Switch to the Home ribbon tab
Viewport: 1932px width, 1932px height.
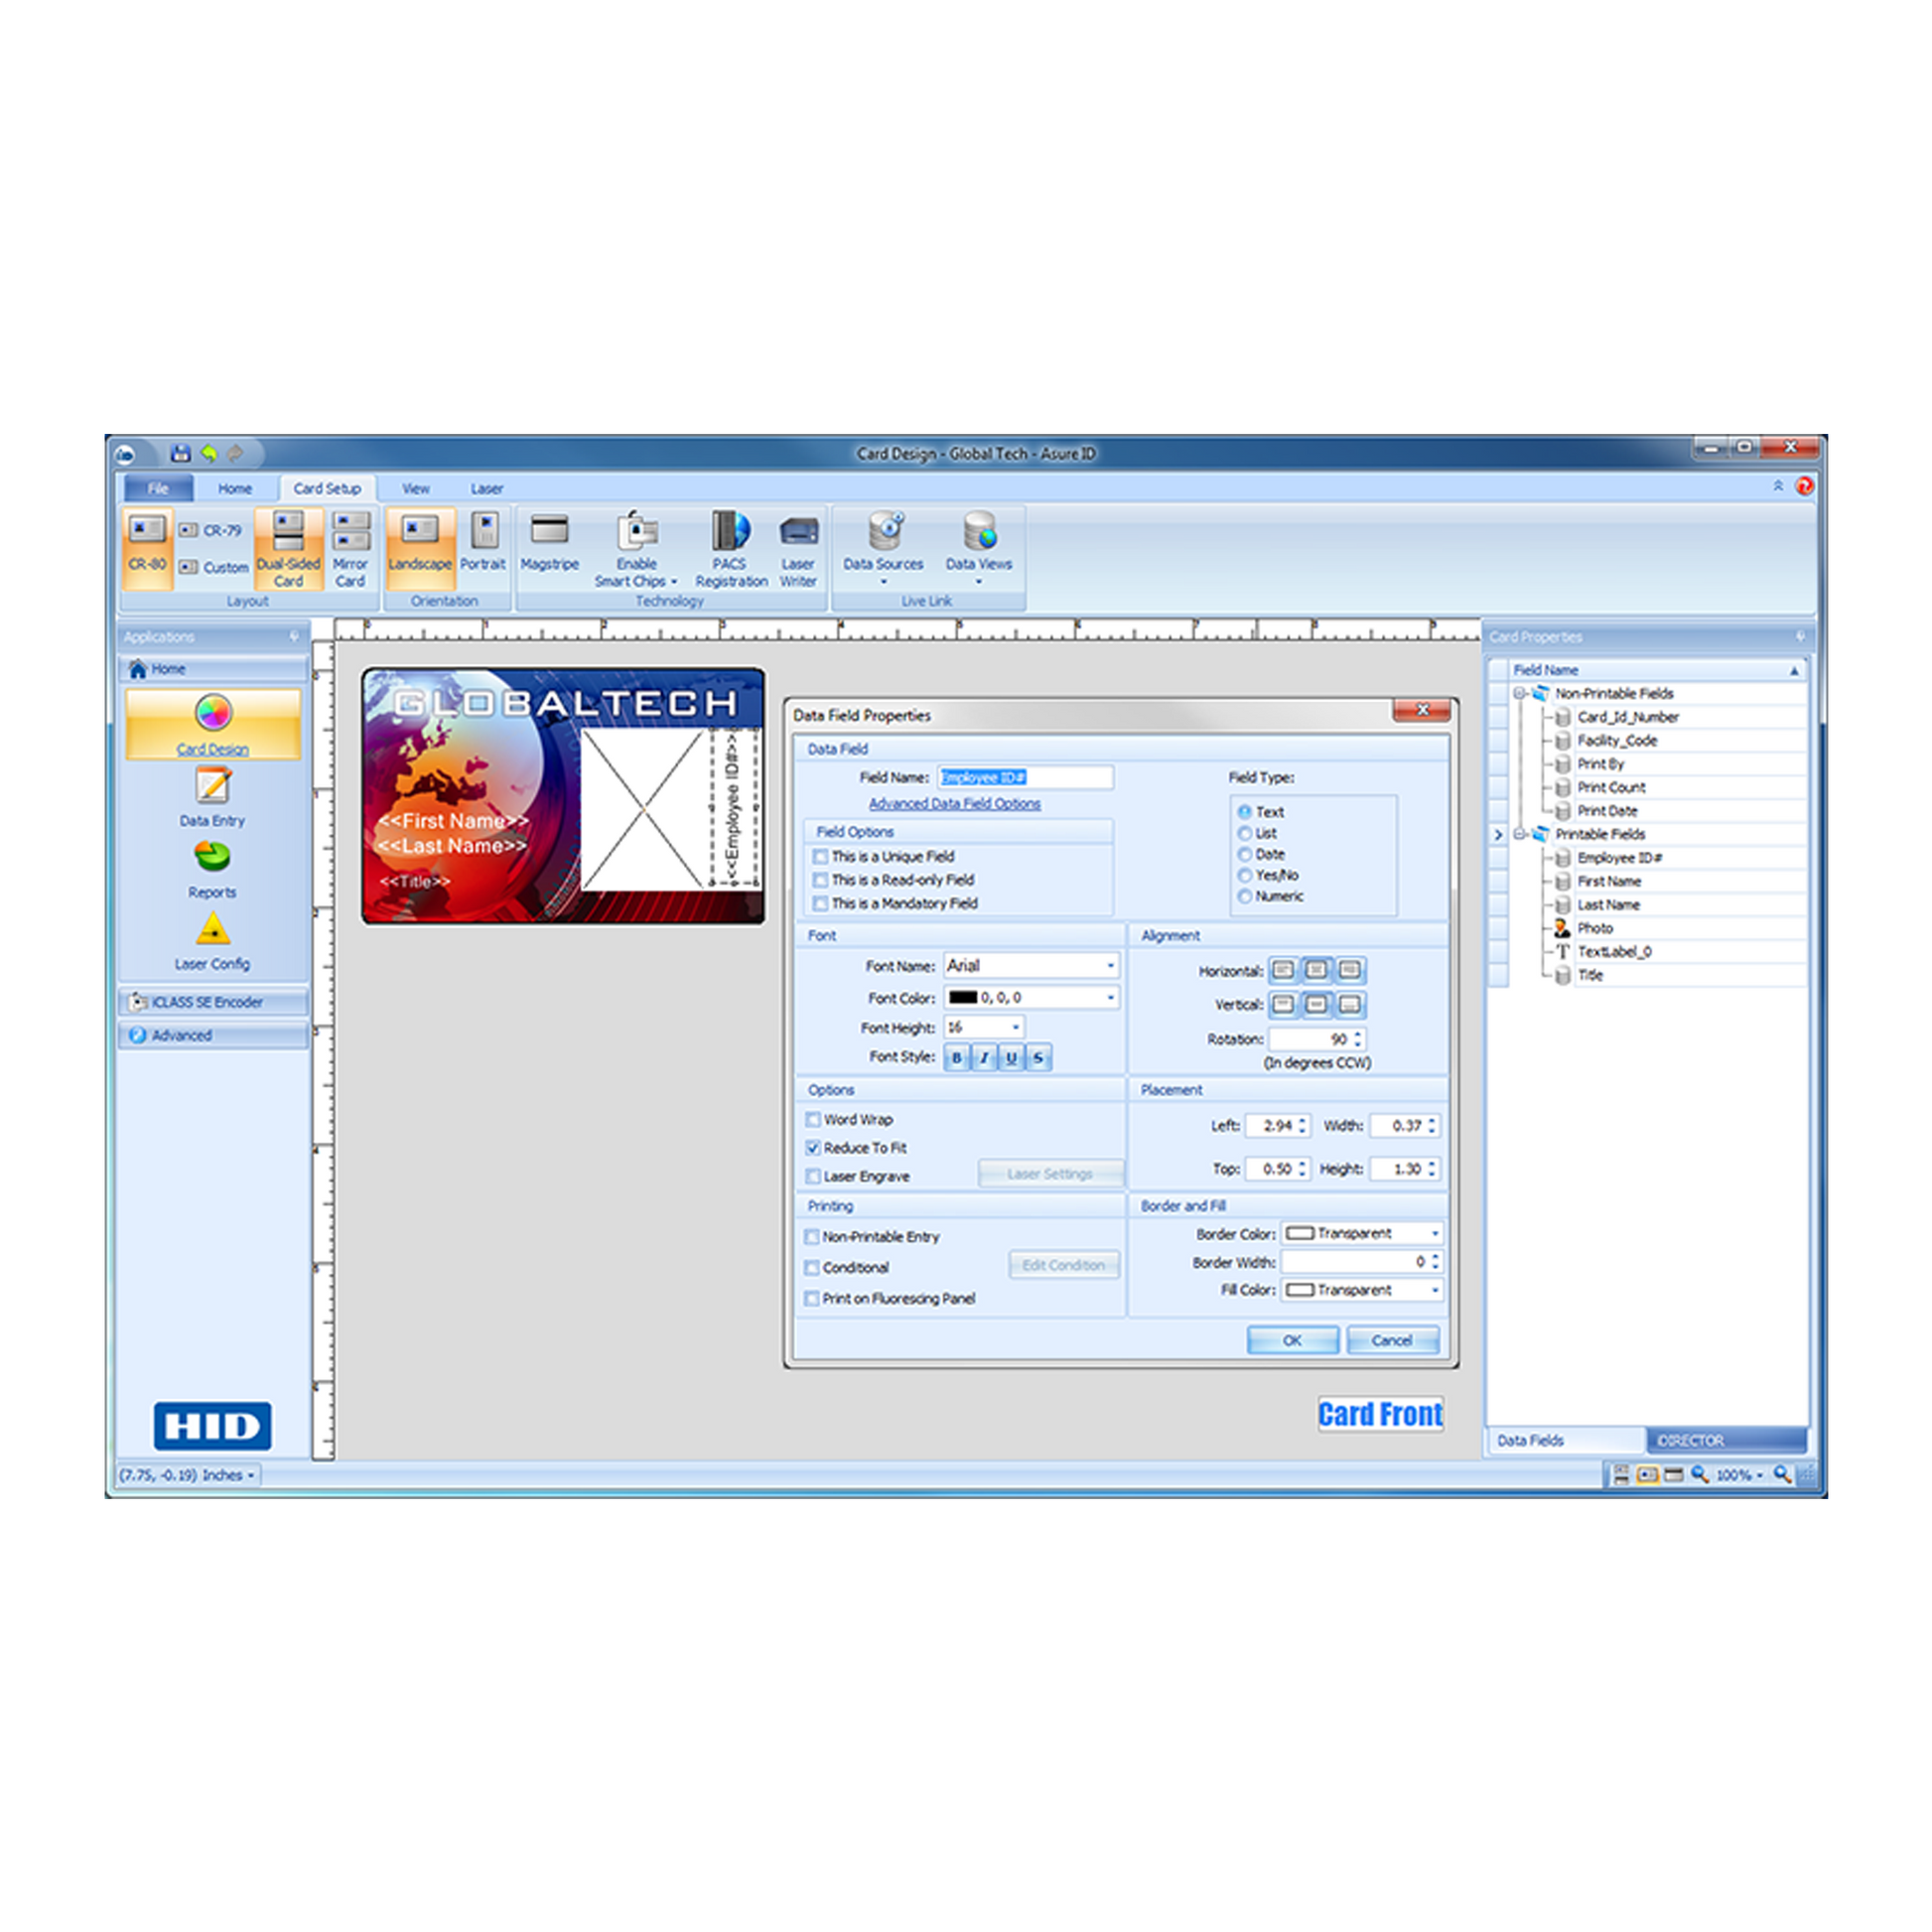(x=235, y=489)
